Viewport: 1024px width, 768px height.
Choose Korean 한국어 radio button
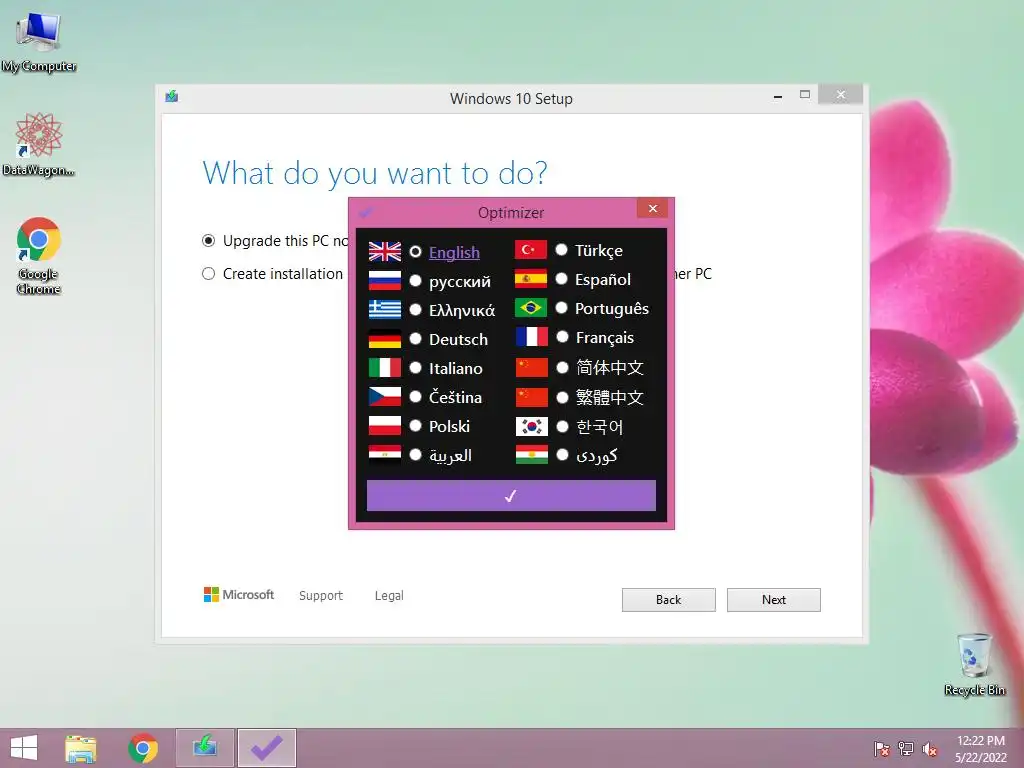point(562,426)
